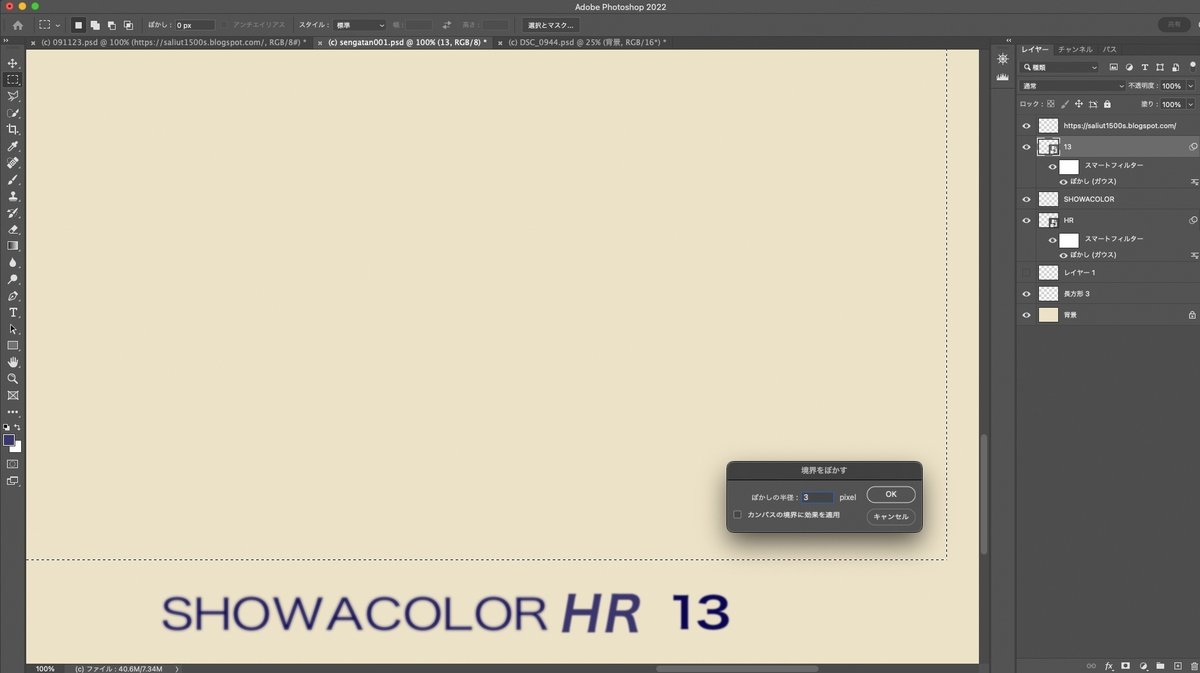Select the Zoom magnifier tool
This screenshot has width=1200, height=673.
coord(13,379)
